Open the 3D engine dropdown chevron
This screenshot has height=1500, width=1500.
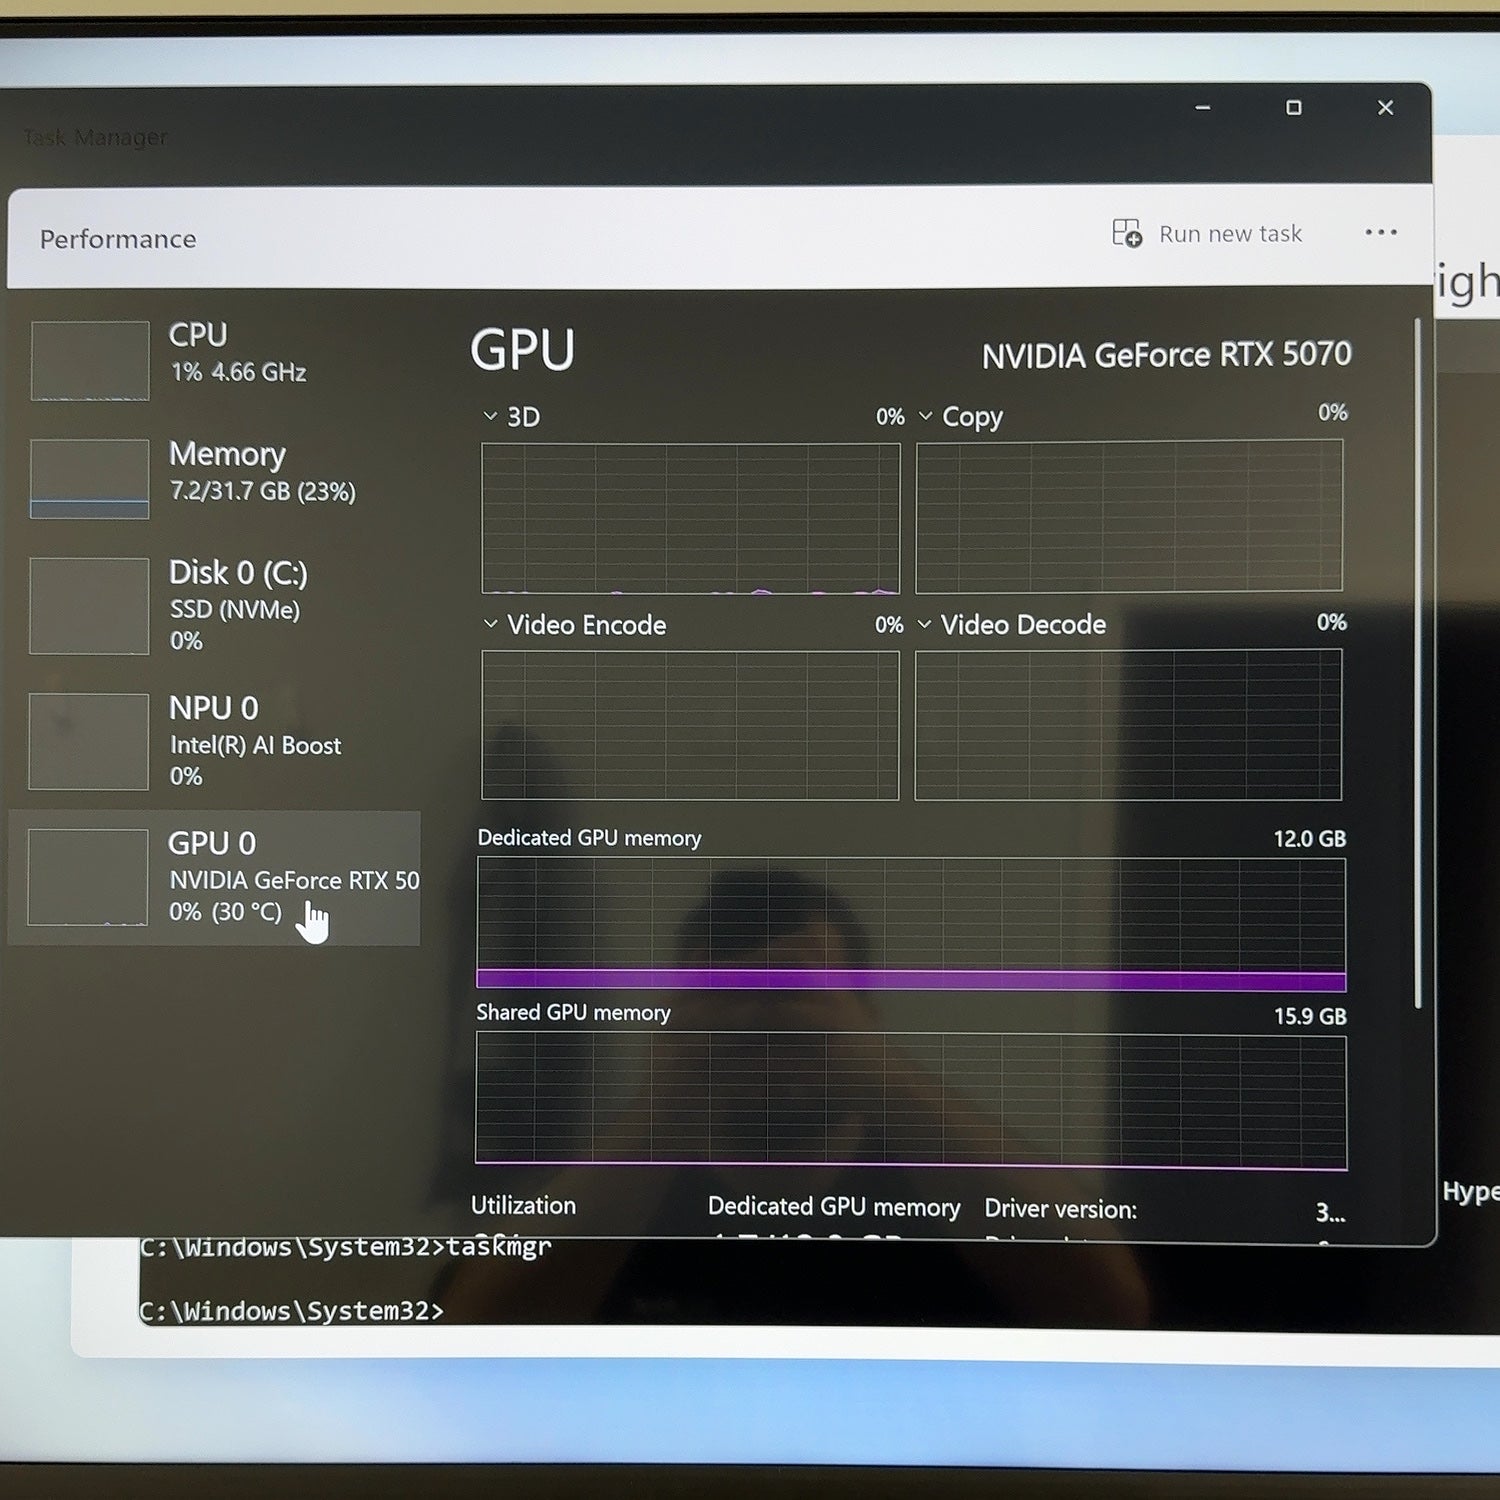point(490,416)
